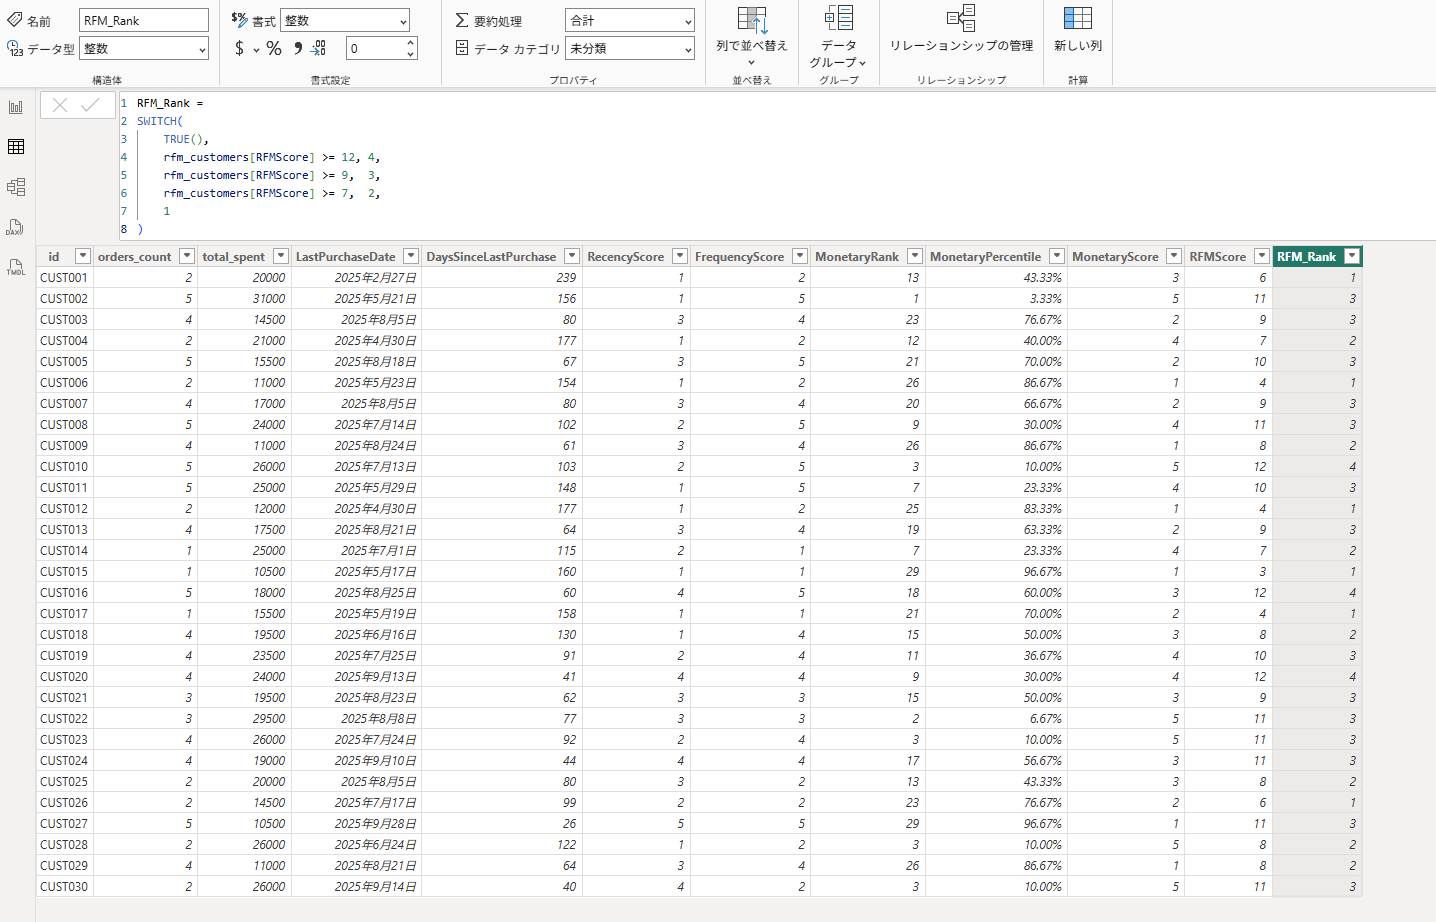Open the TMDL view sidebar icon

point(16,267)
